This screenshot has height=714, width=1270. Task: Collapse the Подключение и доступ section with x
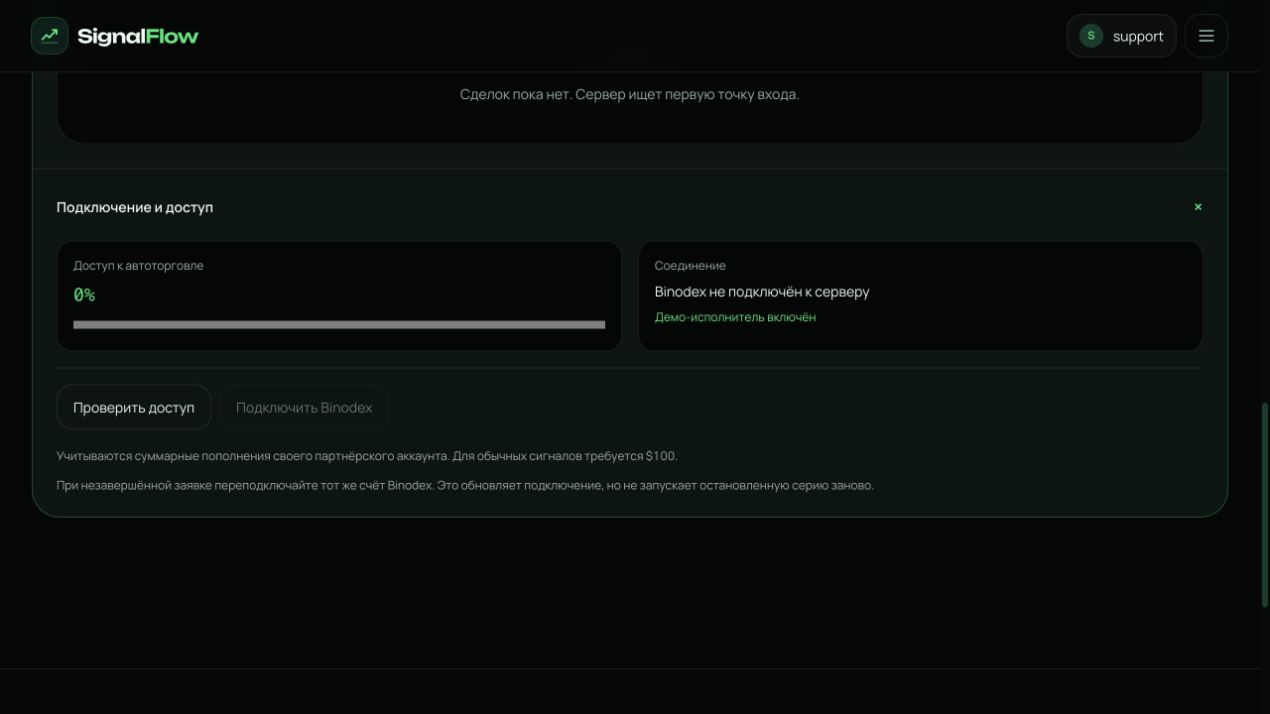point(1197,207)
